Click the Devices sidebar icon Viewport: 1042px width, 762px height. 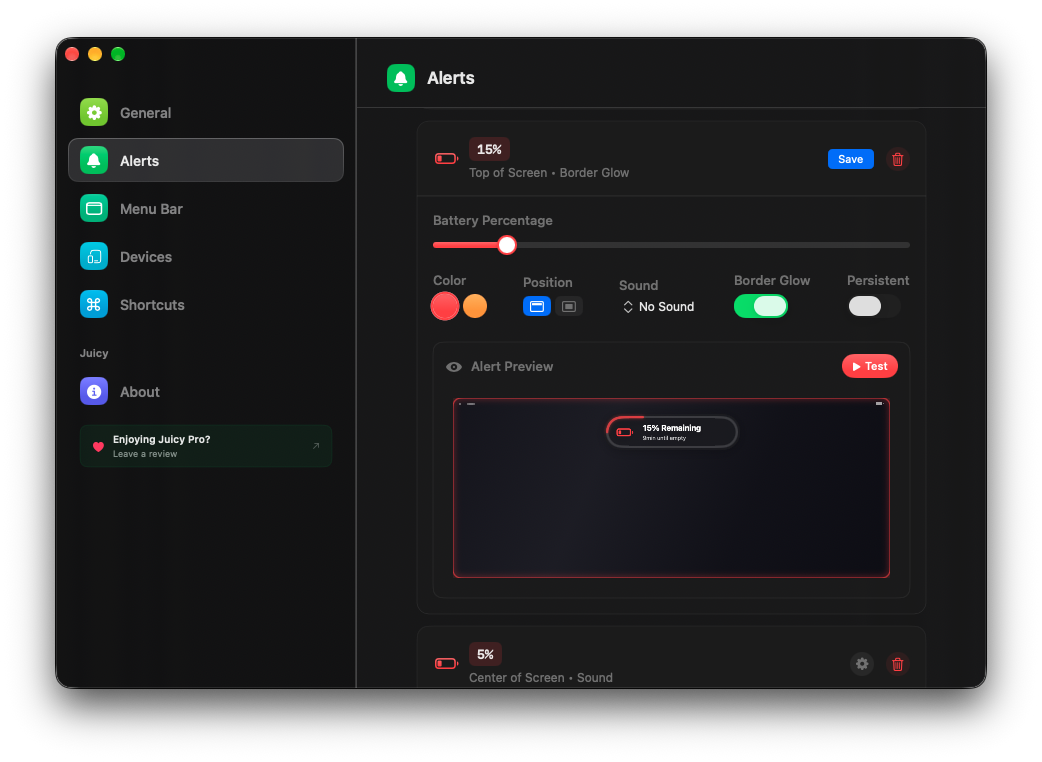94,256
